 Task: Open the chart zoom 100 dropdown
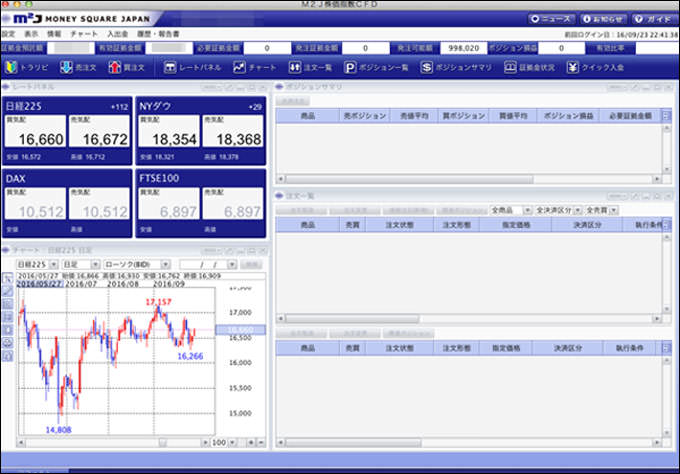[x=233, y=443]
